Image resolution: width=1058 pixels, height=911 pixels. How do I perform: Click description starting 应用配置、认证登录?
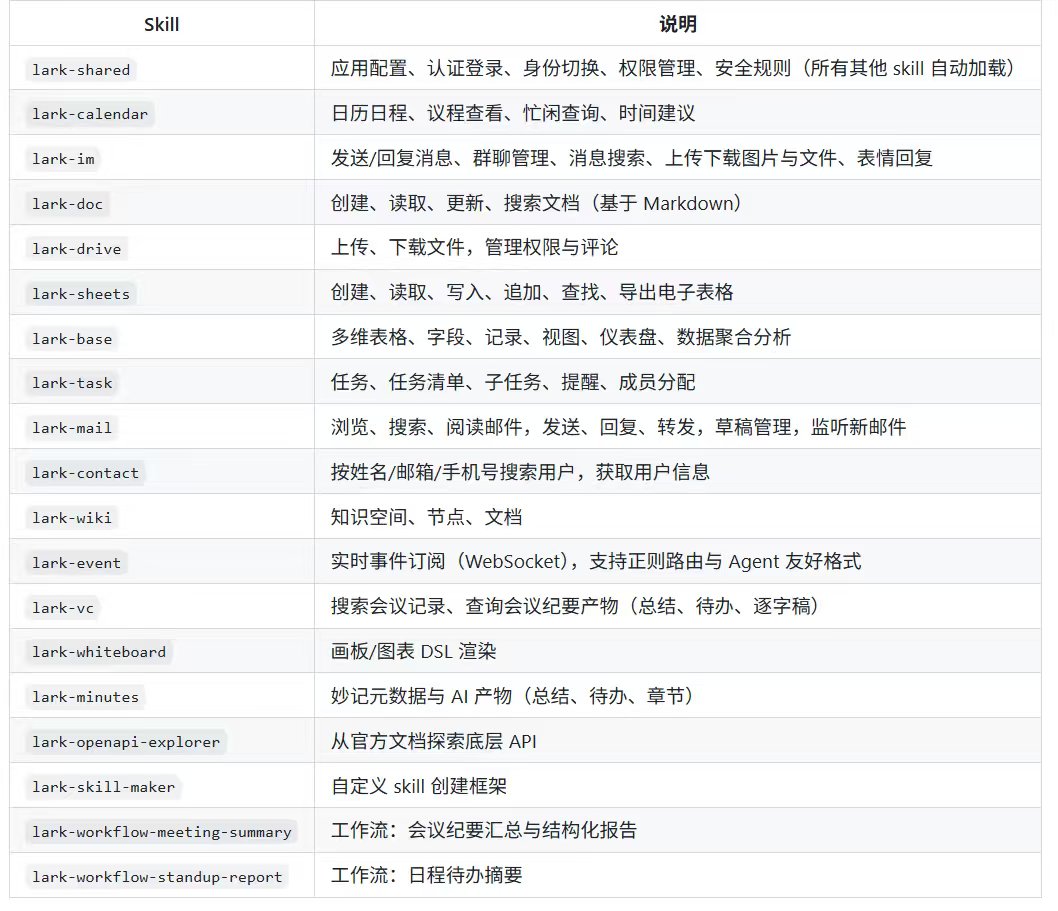[673, 69]
